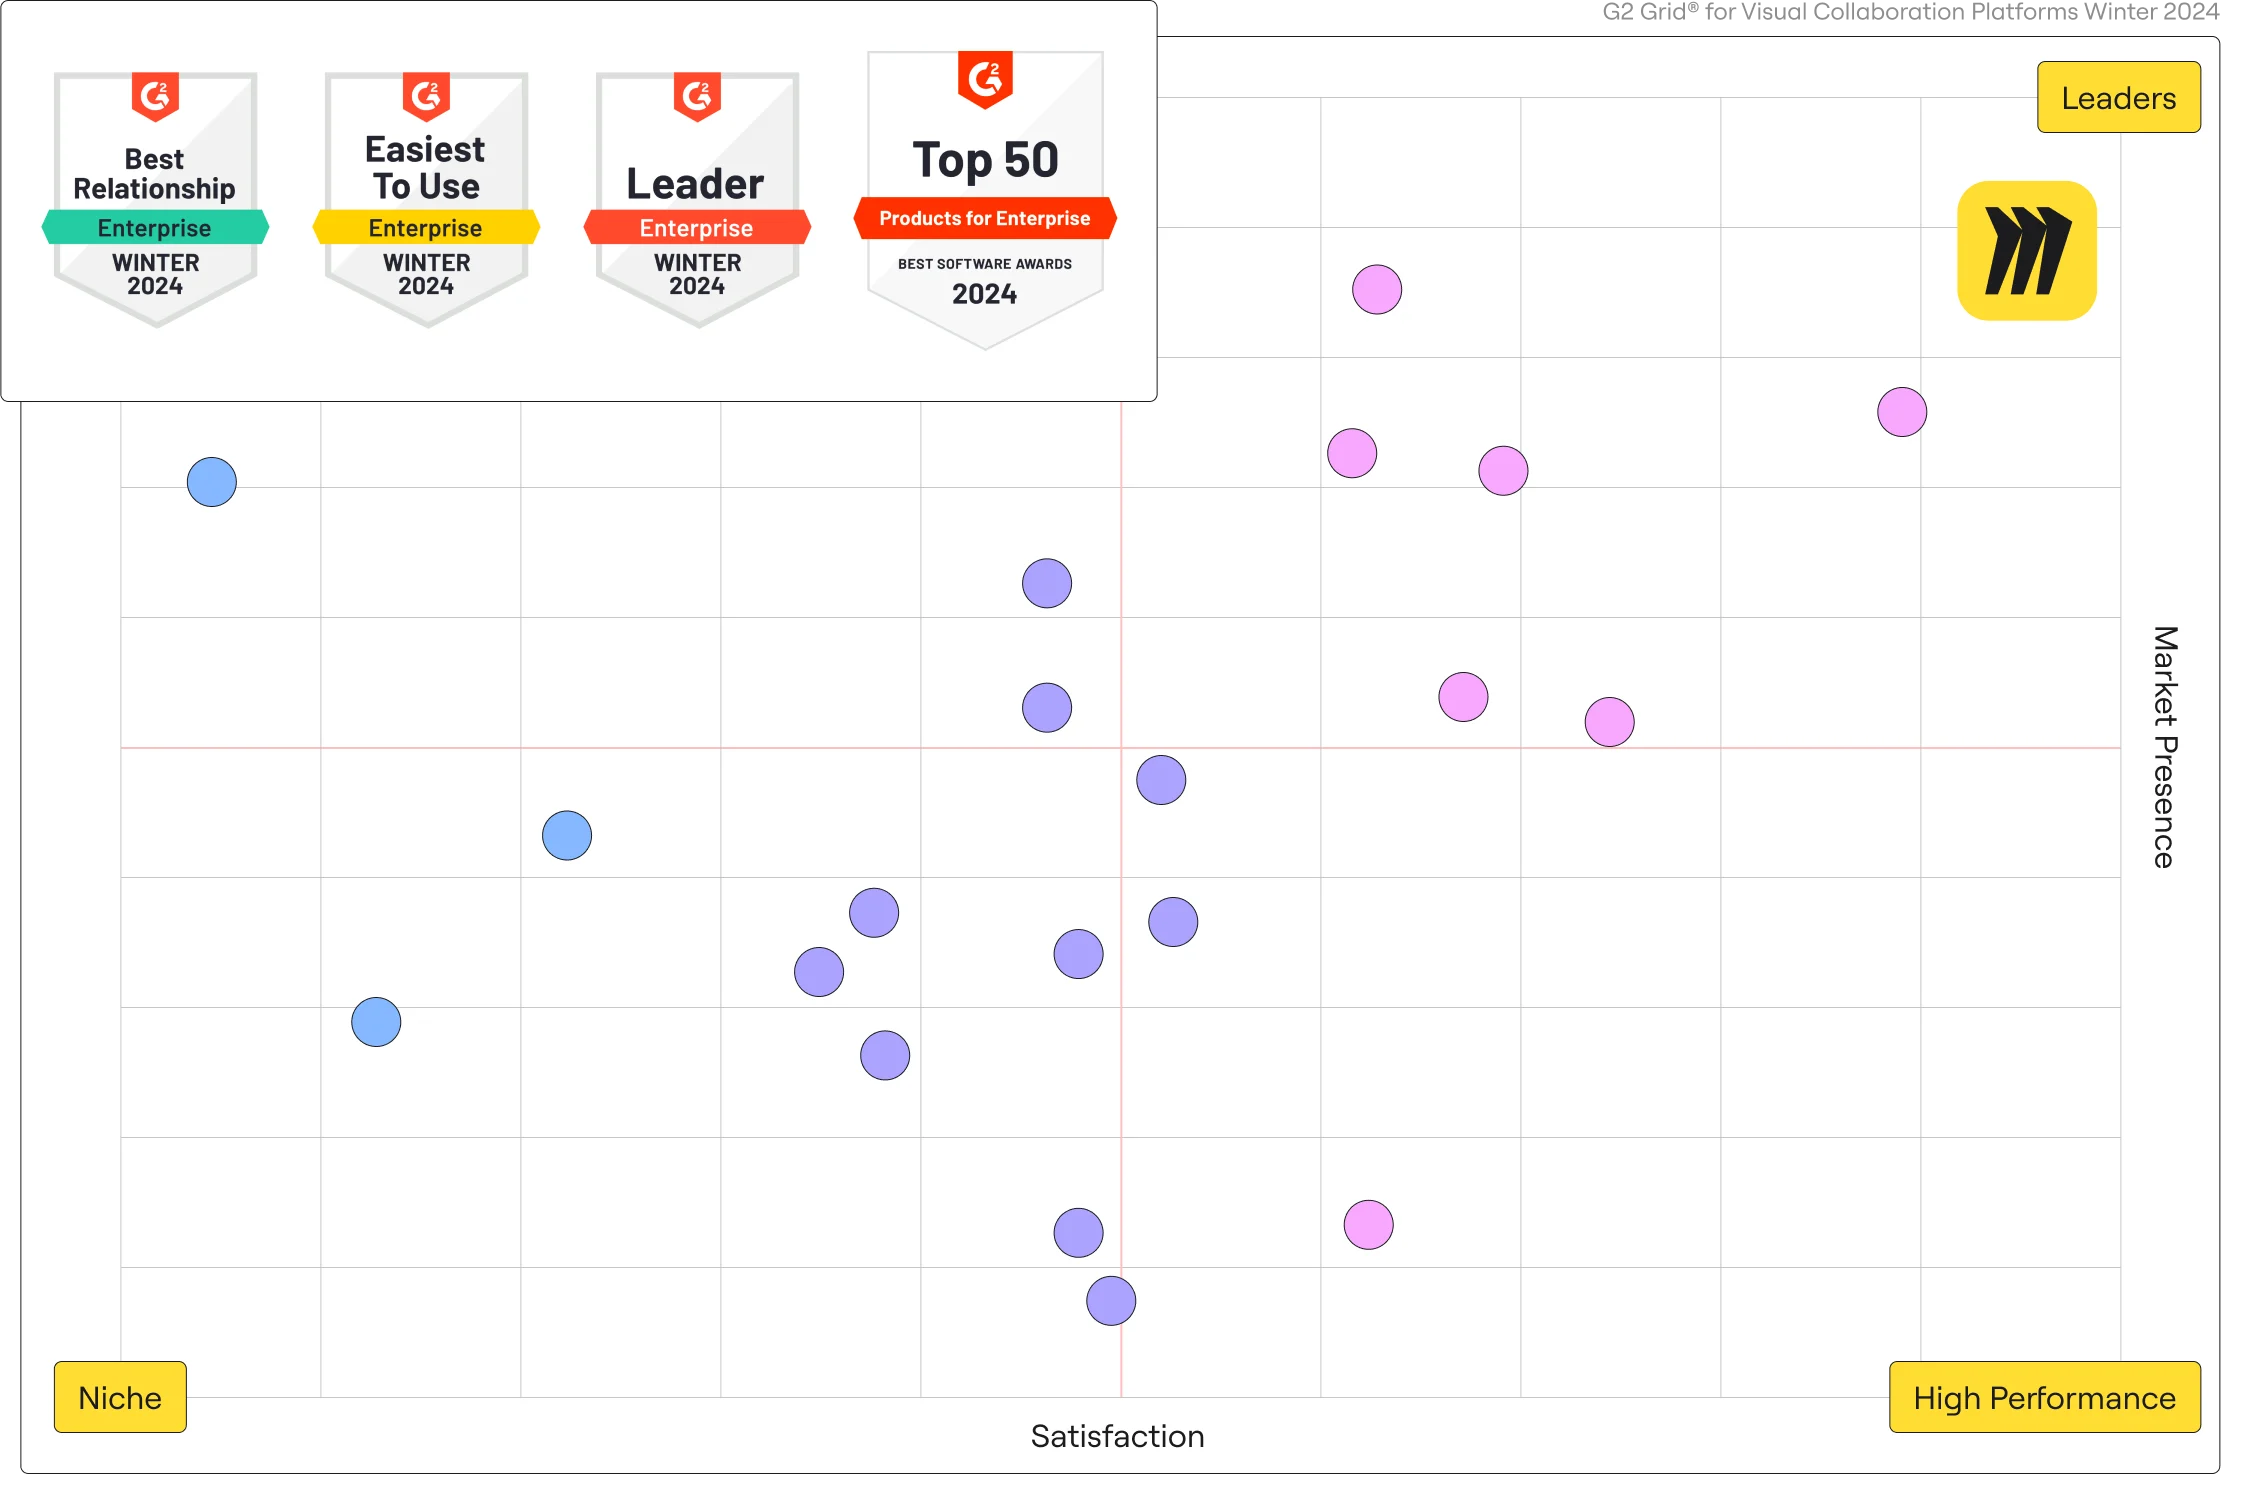Click the Easiest To Use badge
The width and height of the screenshot is (2241, 1494).
426,200
